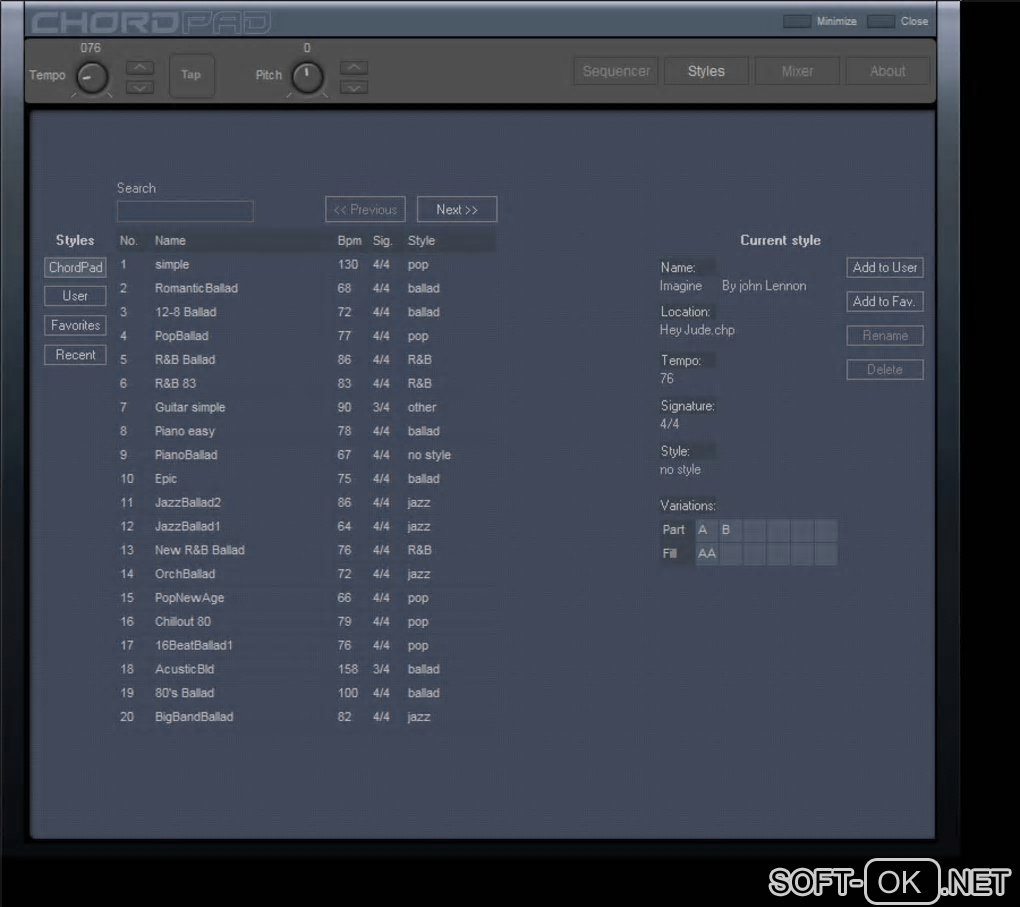
Task: Go to the Next page of styles
Action: [x=457, y=210]
